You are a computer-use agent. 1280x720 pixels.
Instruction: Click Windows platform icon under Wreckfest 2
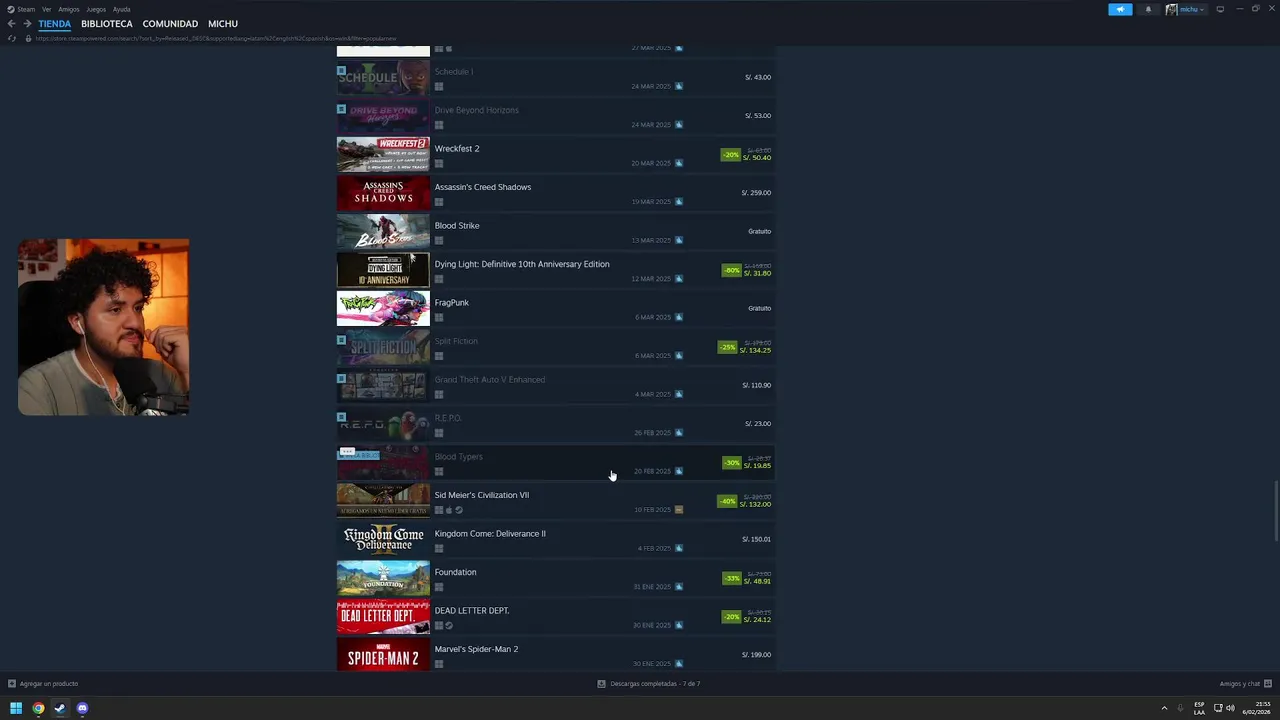pos(439,164)
